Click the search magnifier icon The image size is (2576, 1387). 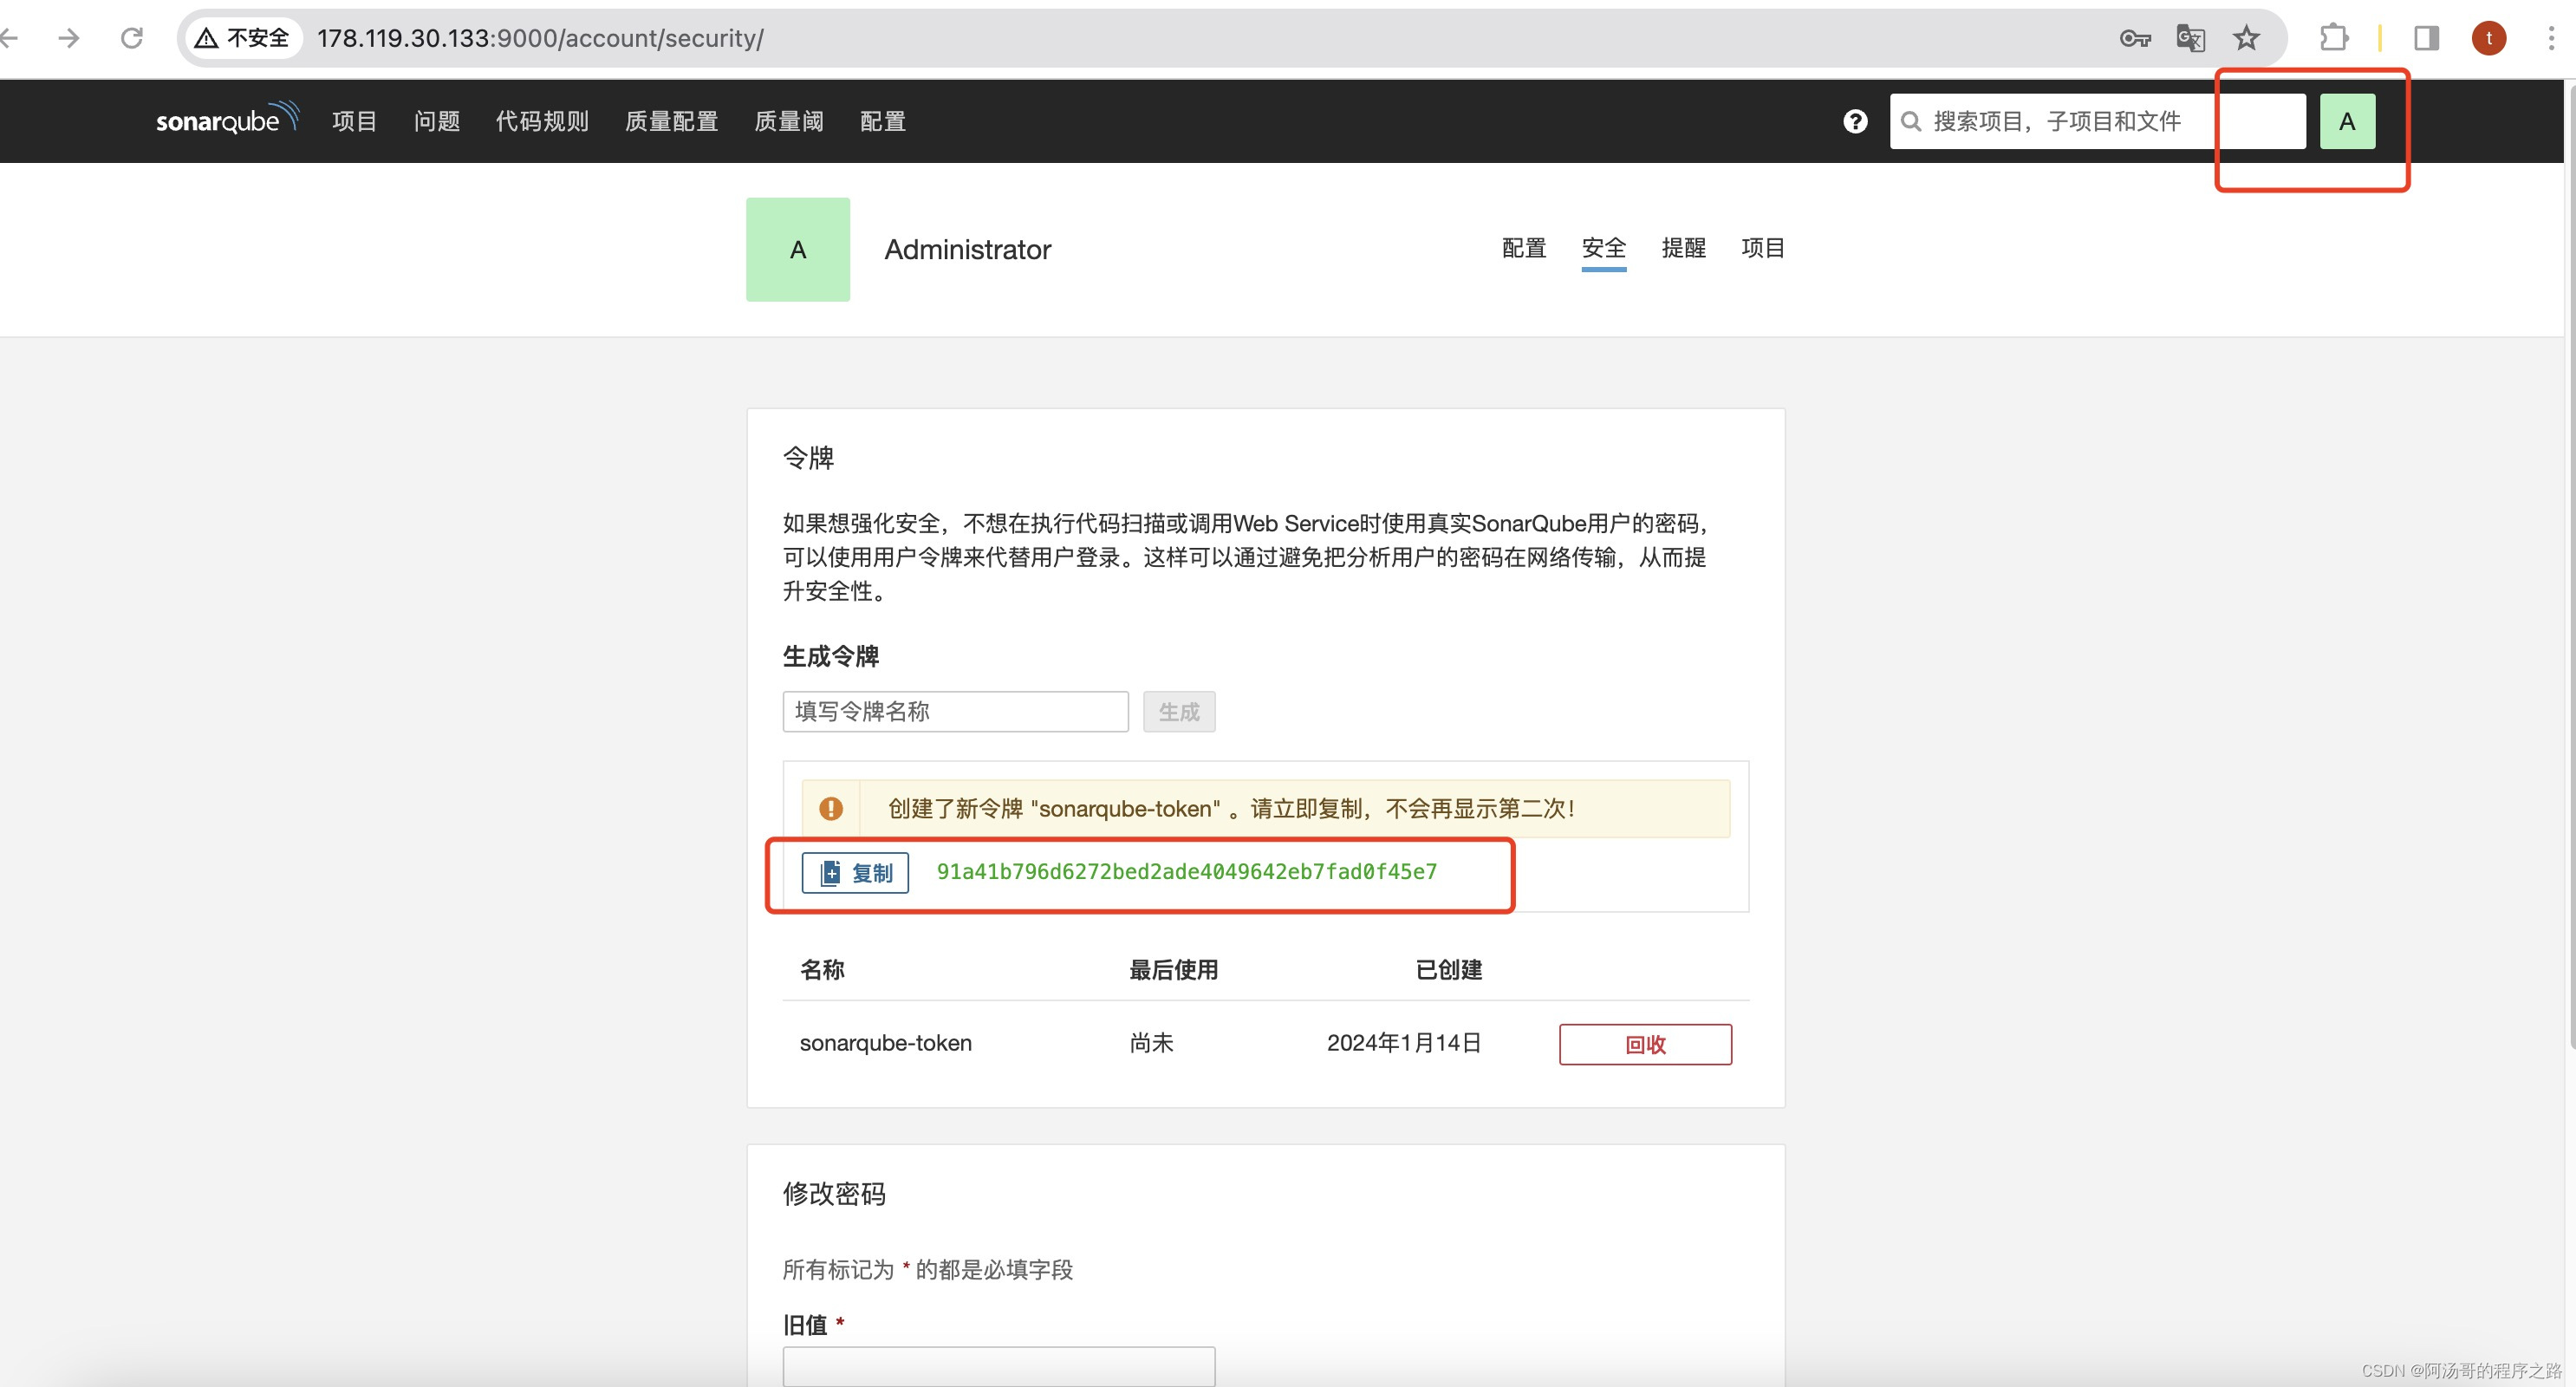[1910, 121]
